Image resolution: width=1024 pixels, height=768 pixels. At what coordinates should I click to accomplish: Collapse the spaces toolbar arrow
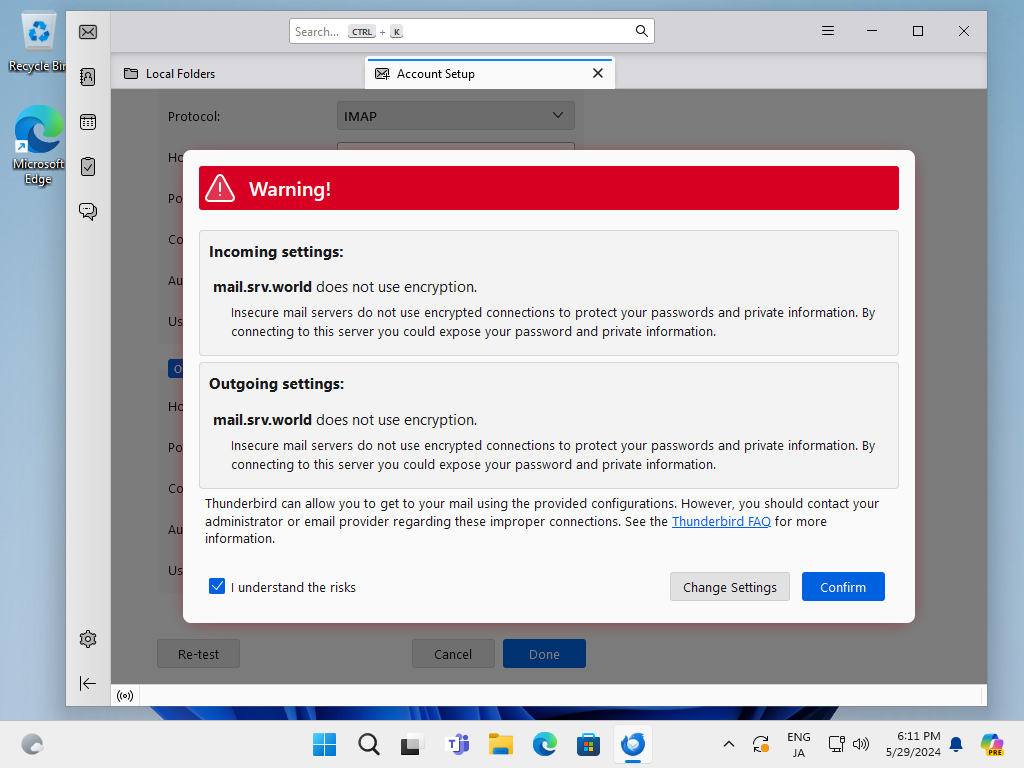(88, 683)
